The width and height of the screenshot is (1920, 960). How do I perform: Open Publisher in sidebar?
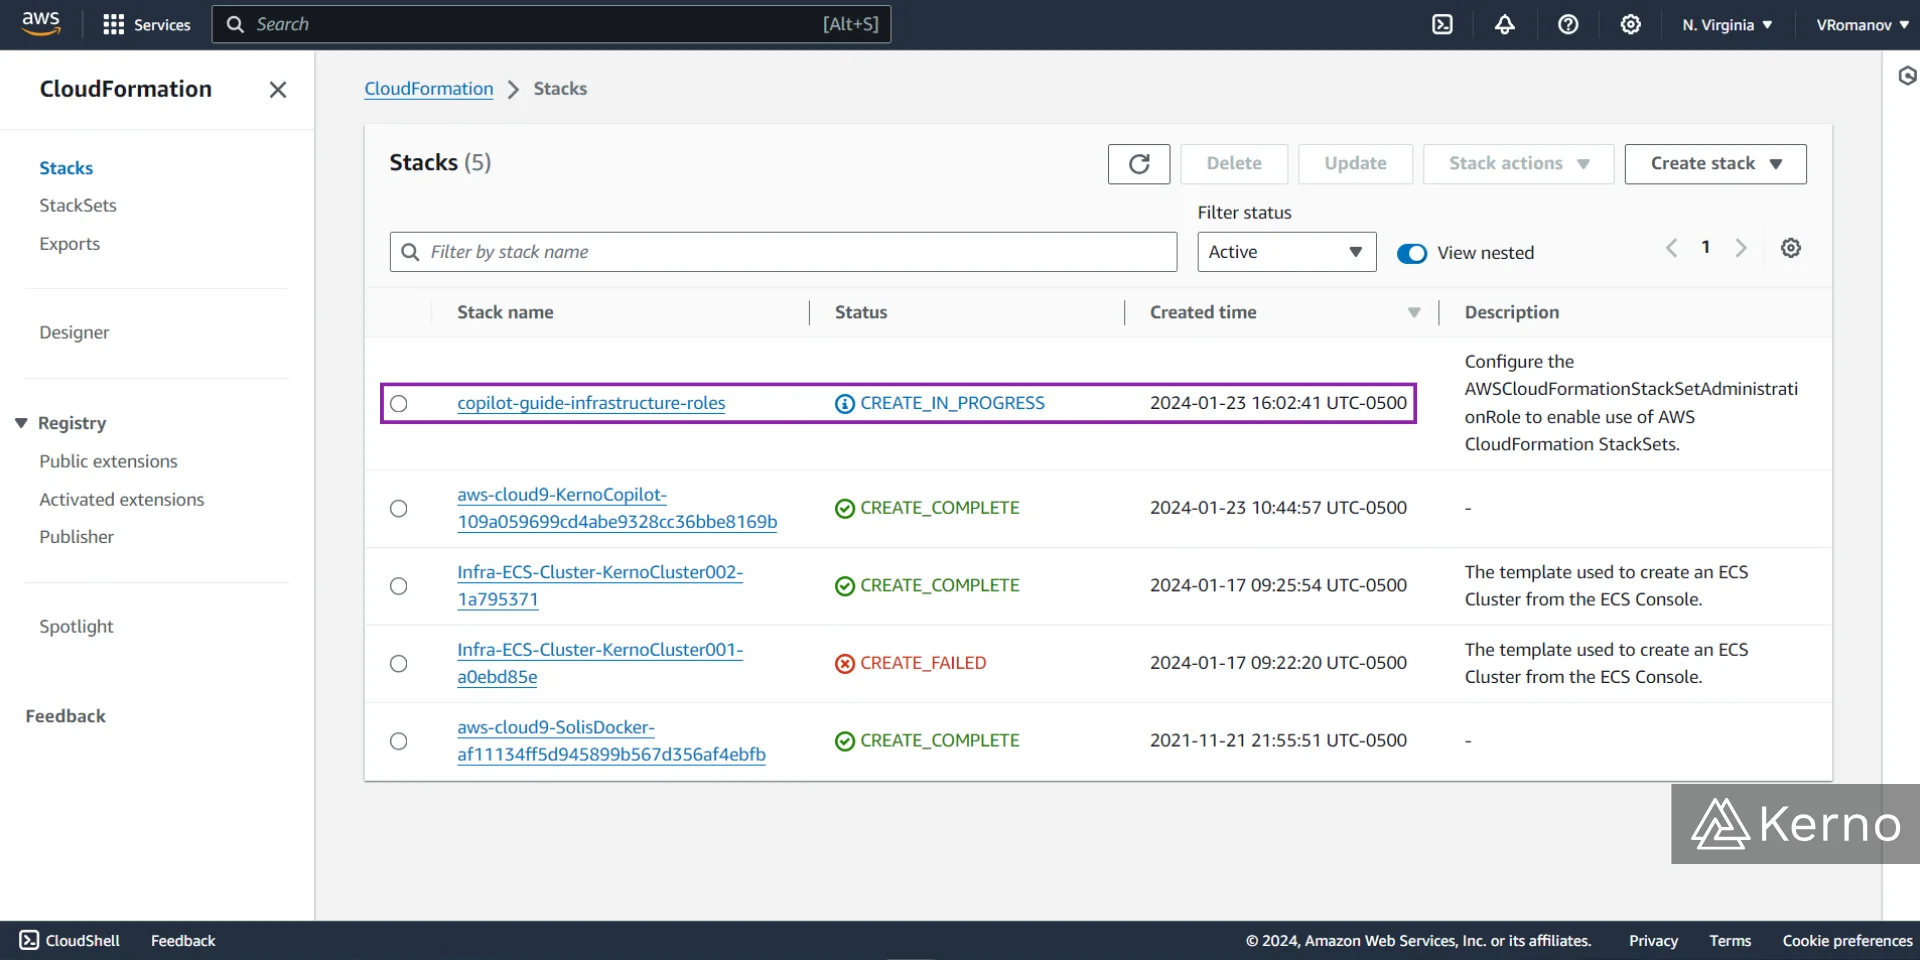pyautogui.click(x=77, y=537)
